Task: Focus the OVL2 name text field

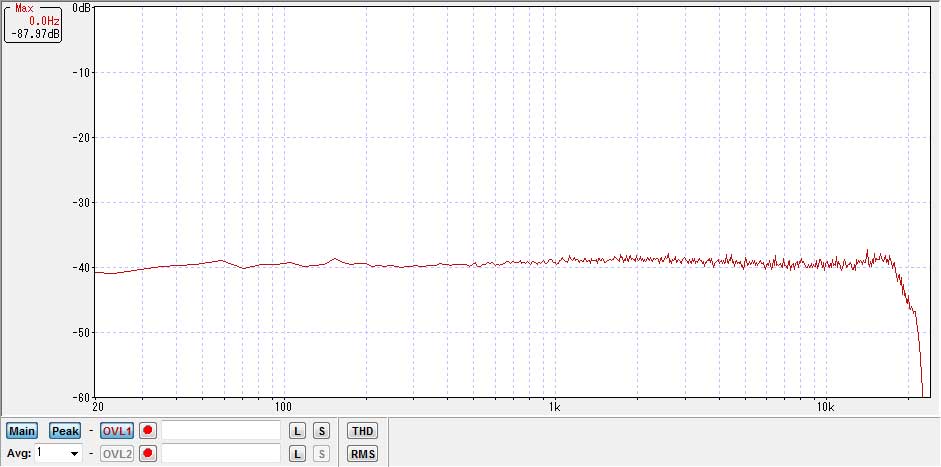Action: [x=221, y=454]
